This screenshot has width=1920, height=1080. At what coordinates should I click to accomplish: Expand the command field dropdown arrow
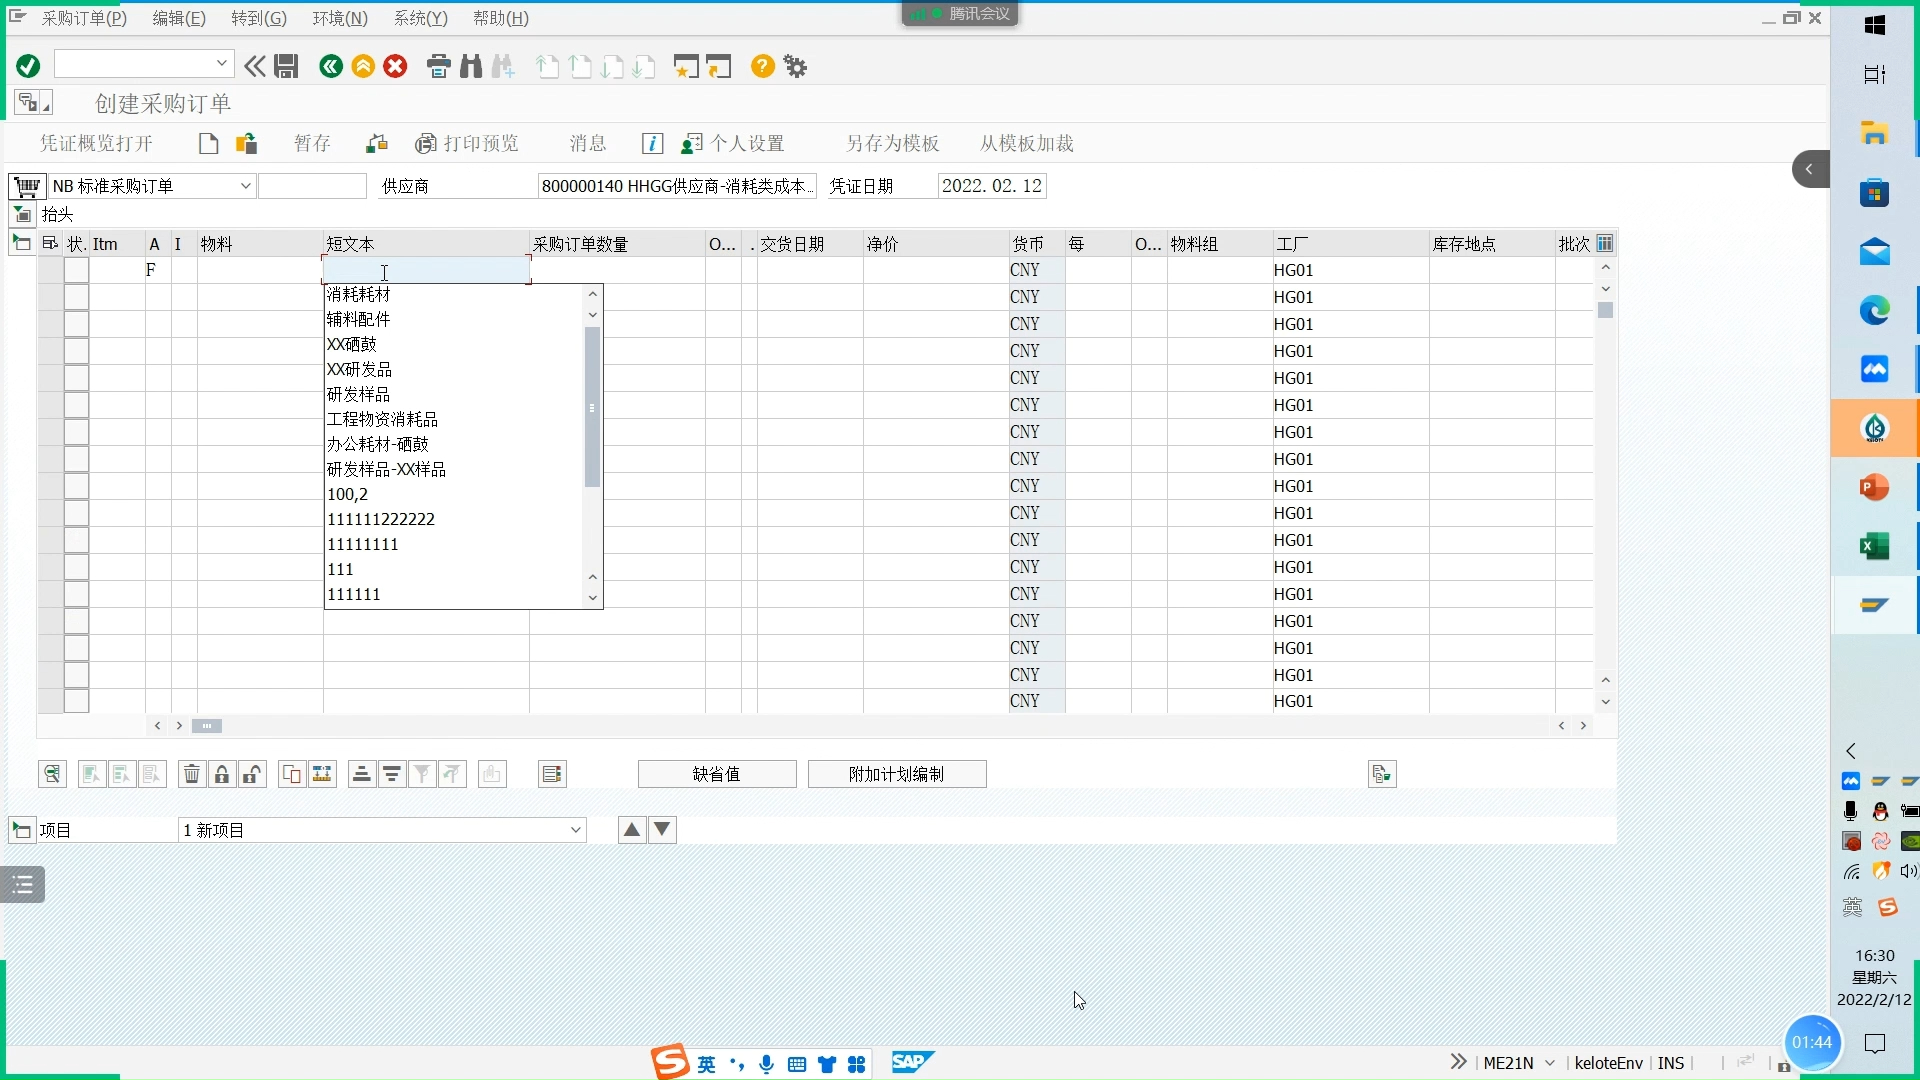point(222,64)
